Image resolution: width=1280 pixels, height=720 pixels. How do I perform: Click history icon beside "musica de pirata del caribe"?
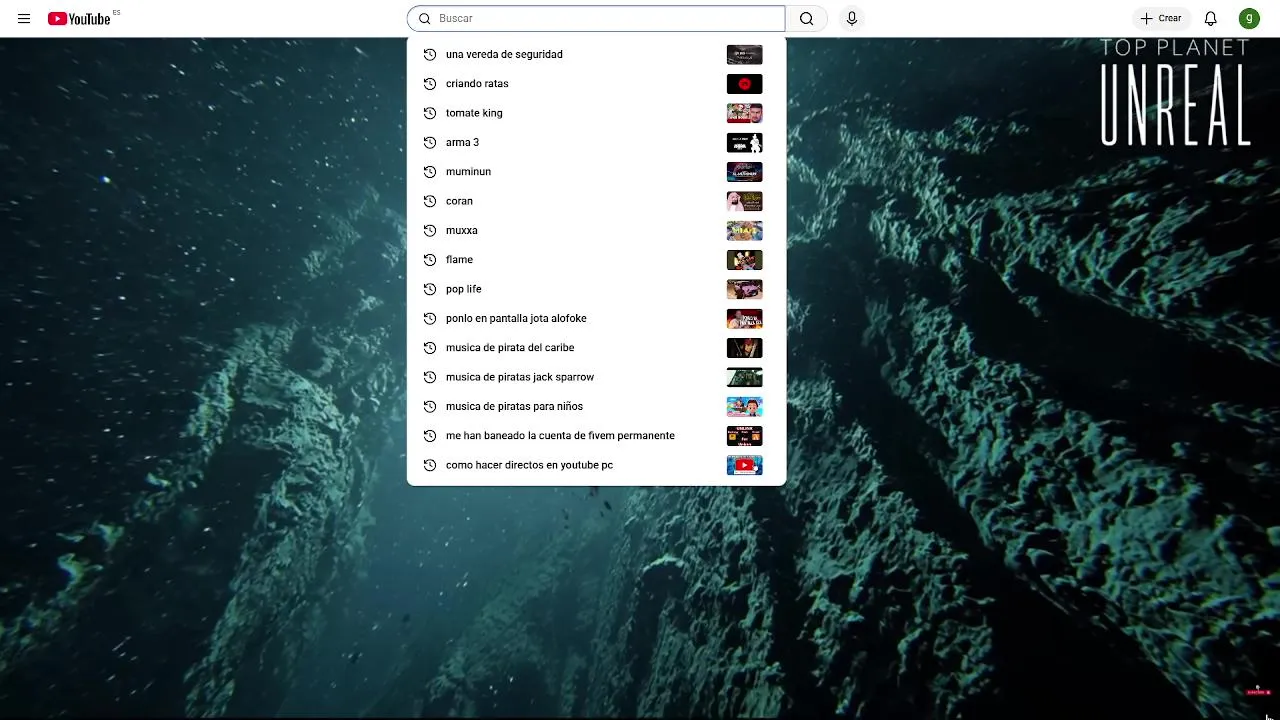pyautogui.click(x=430, y=348)
